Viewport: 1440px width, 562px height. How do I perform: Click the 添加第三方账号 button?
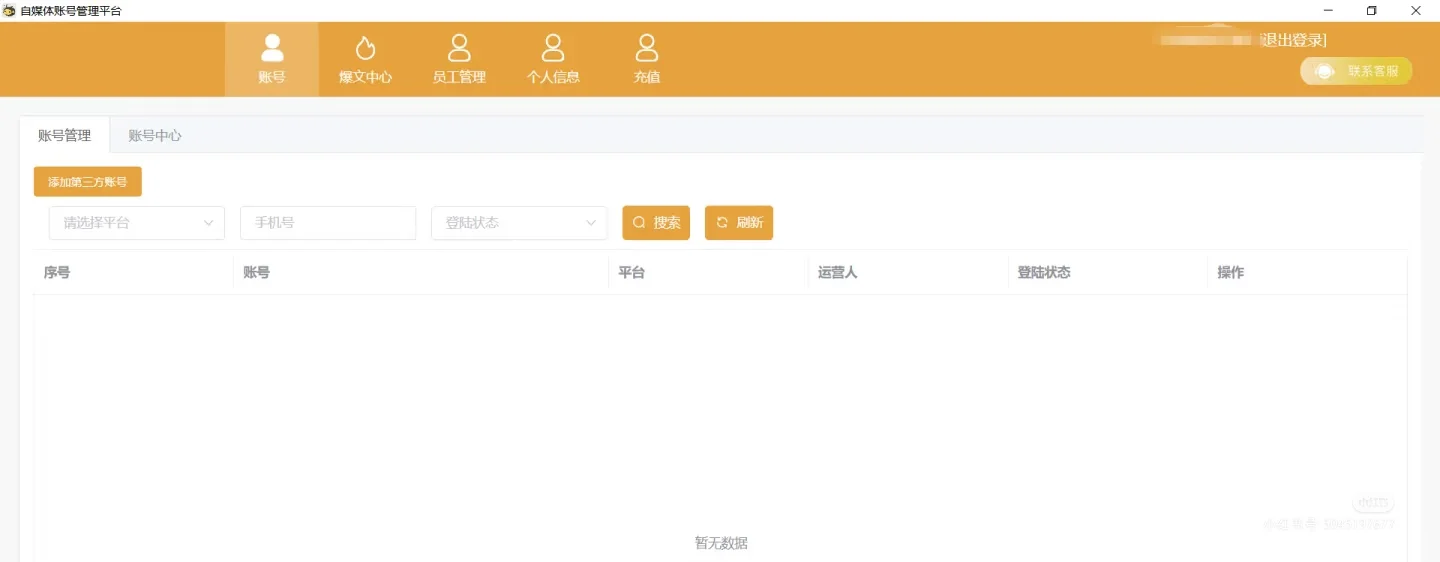click(88, 182)
